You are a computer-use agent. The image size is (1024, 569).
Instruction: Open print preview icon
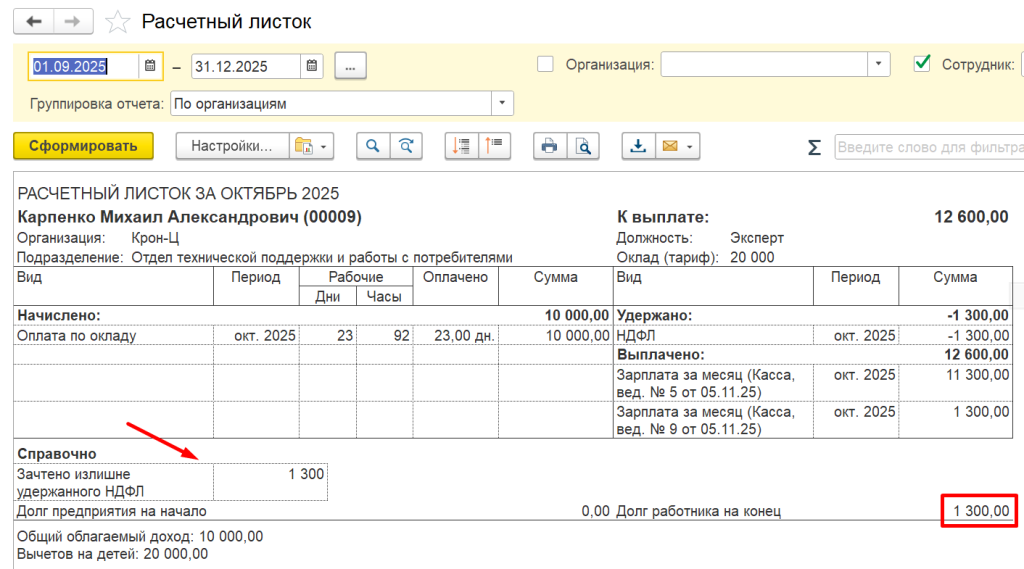(583, 146)
